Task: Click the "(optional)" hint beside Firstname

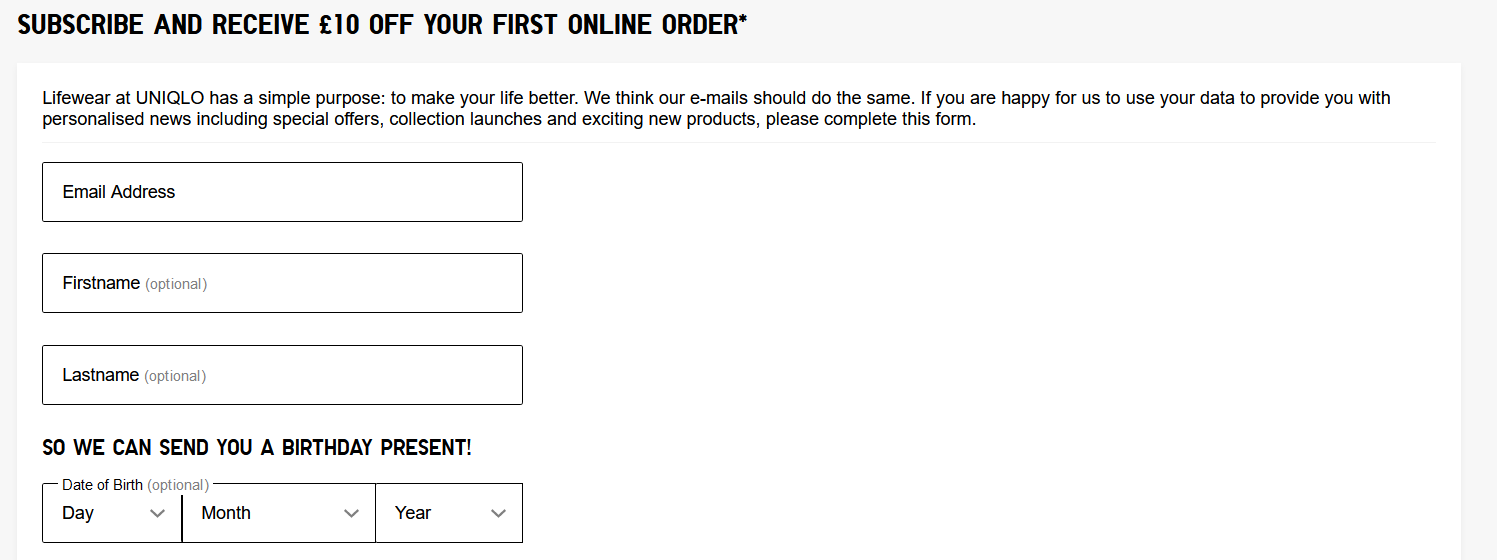Action: [176, 284]
